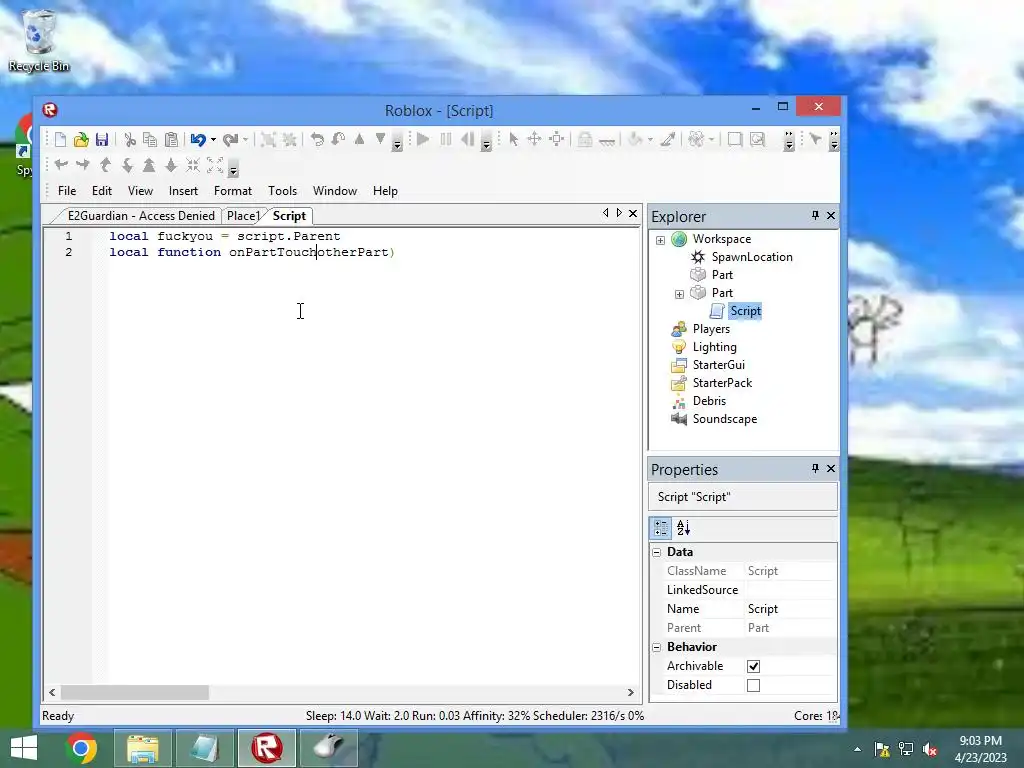Click the Dropper tool icon
This screenshot has height=768, width=1024.
click(x=667, y=139)
